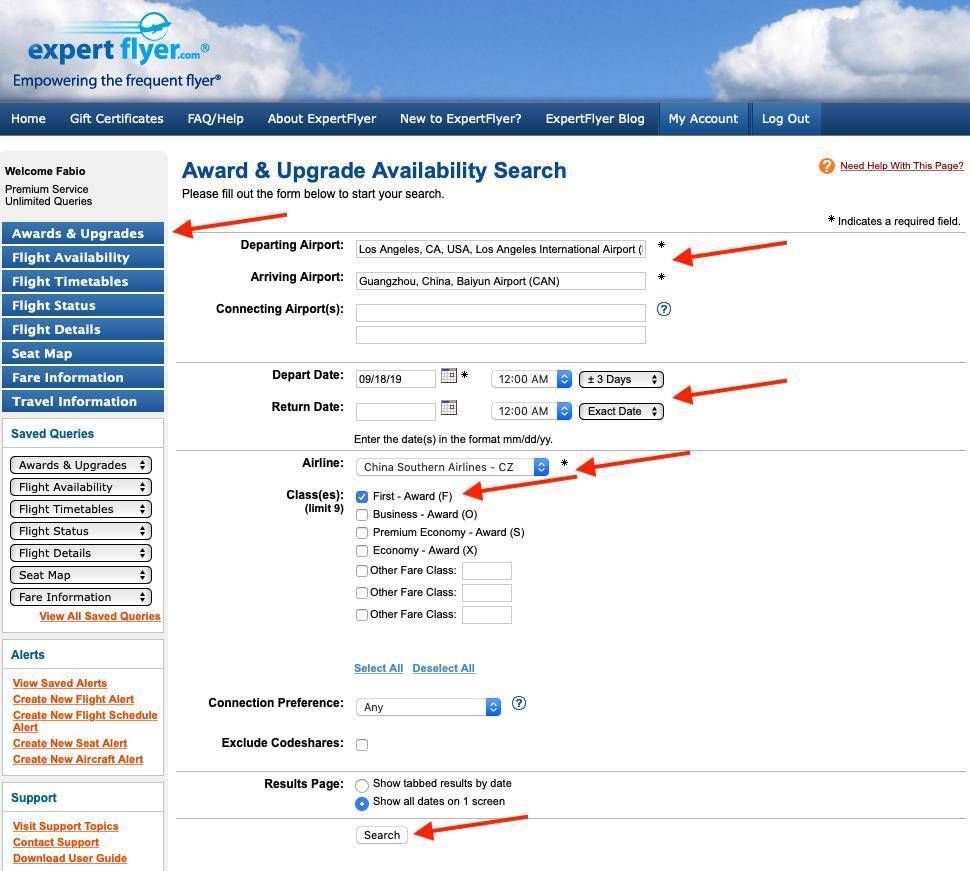Click Deselect All classes link
970x871 pixels.
point(444,669)
